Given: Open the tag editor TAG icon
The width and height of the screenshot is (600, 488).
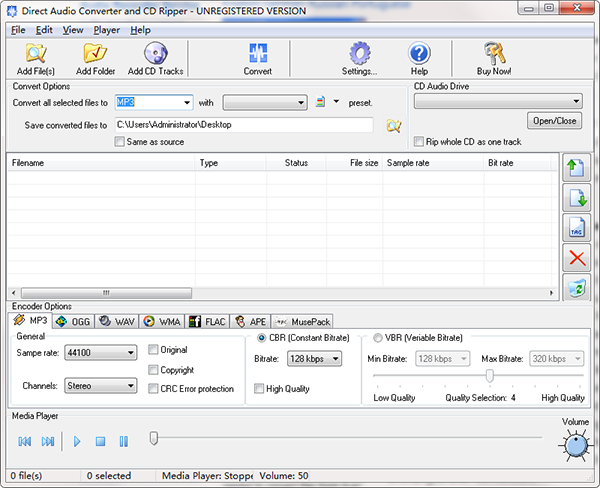Looking at the screenshot, I should coord(576,227).
